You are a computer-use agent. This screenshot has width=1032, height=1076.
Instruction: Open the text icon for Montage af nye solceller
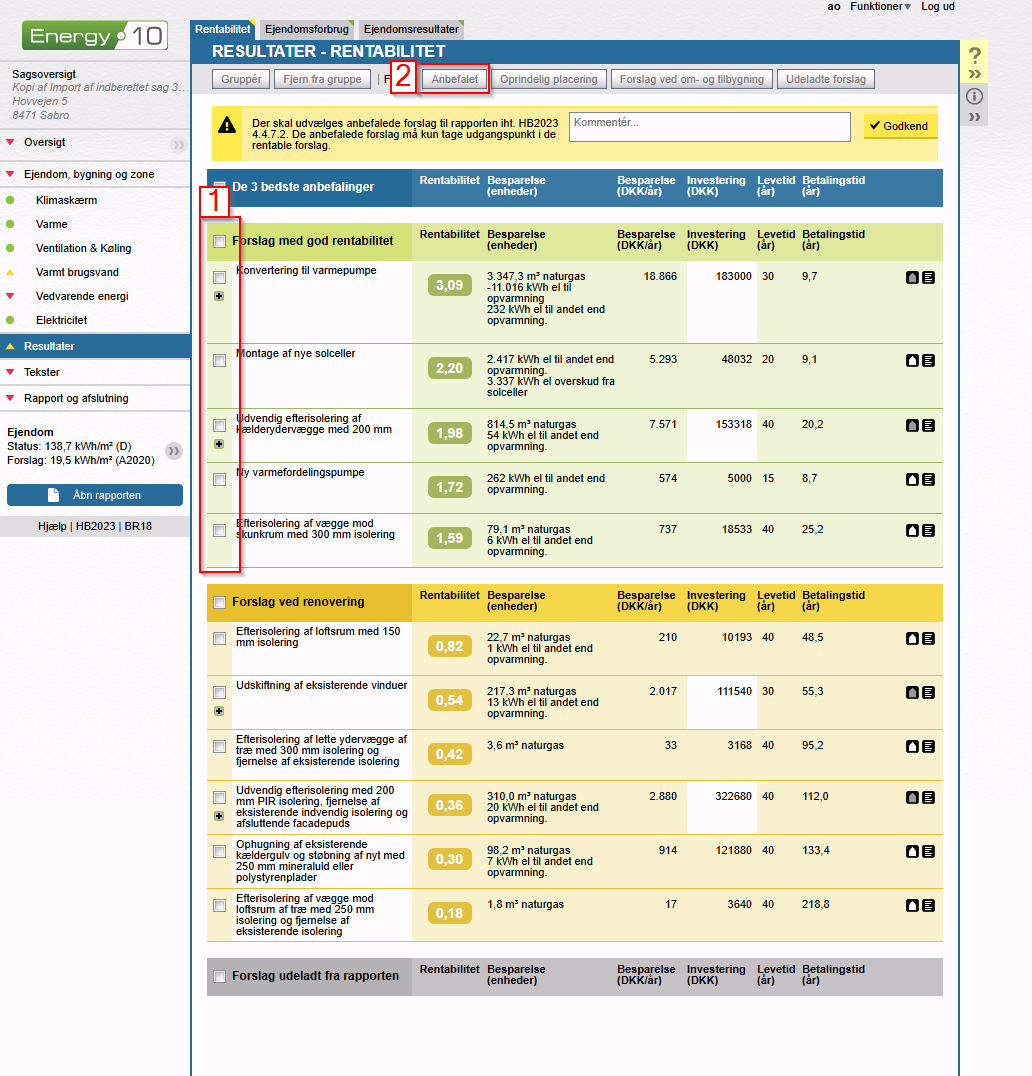pyautogui.click(x=928, y=360)
